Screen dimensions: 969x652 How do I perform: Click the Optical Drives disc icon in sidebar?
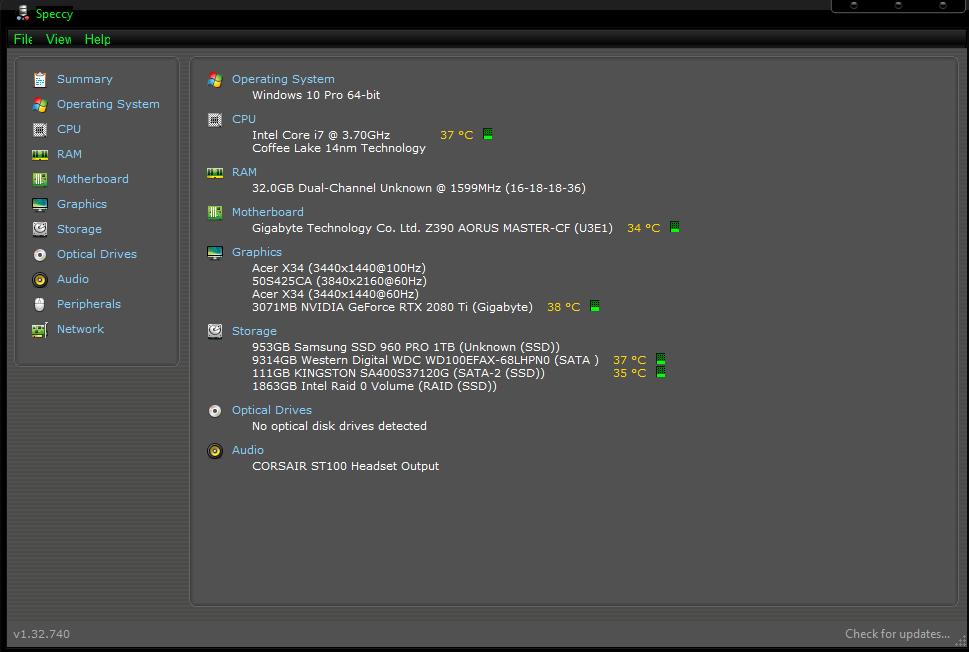click(x=40, y=255)
